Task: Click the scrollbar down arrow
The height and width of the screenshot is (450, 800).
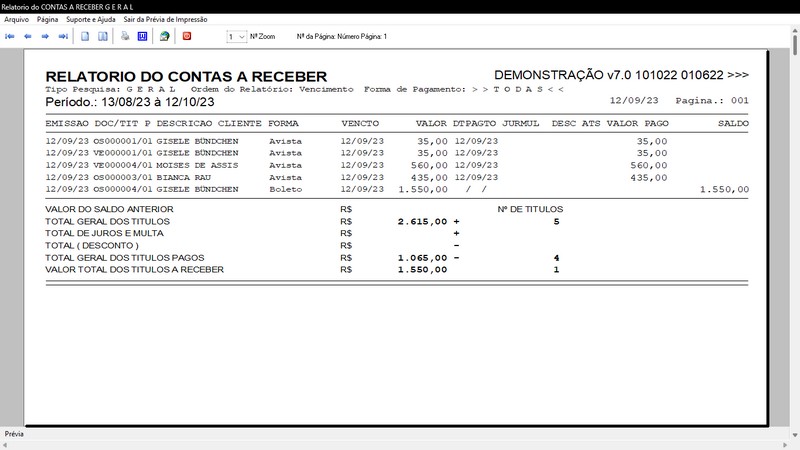Action: (795, 435)
